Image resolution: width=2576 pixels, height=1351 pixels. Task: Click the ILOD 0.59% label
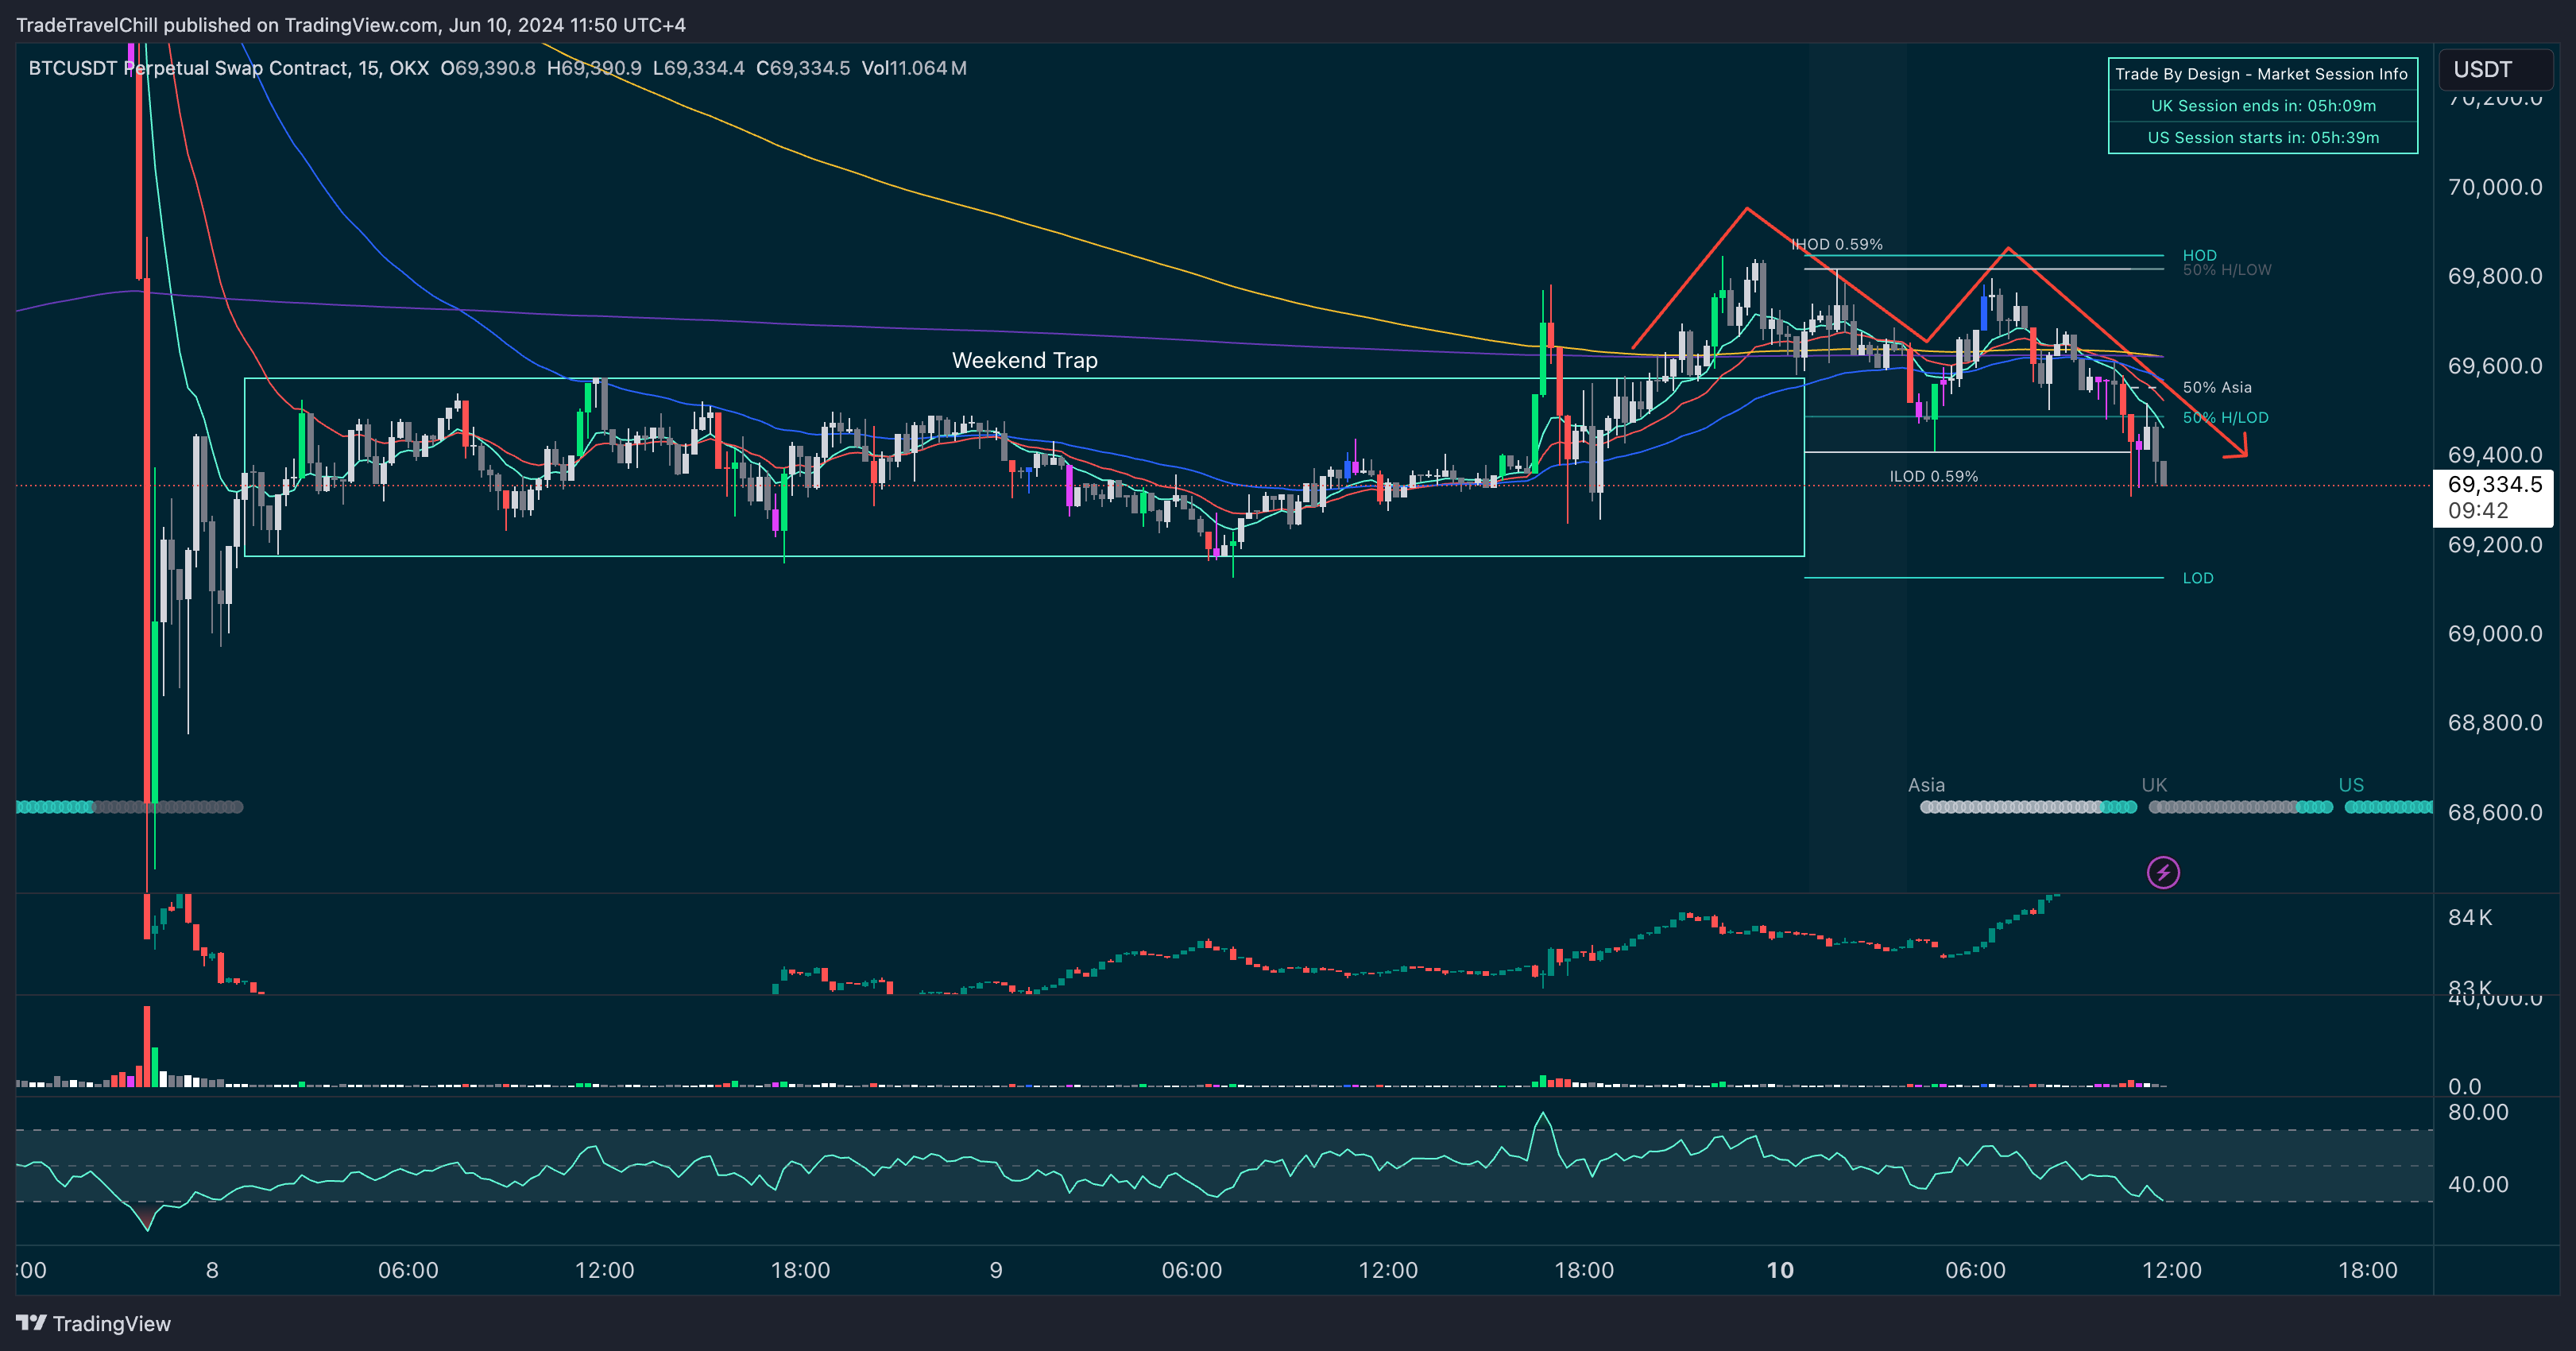(1933, 476)
